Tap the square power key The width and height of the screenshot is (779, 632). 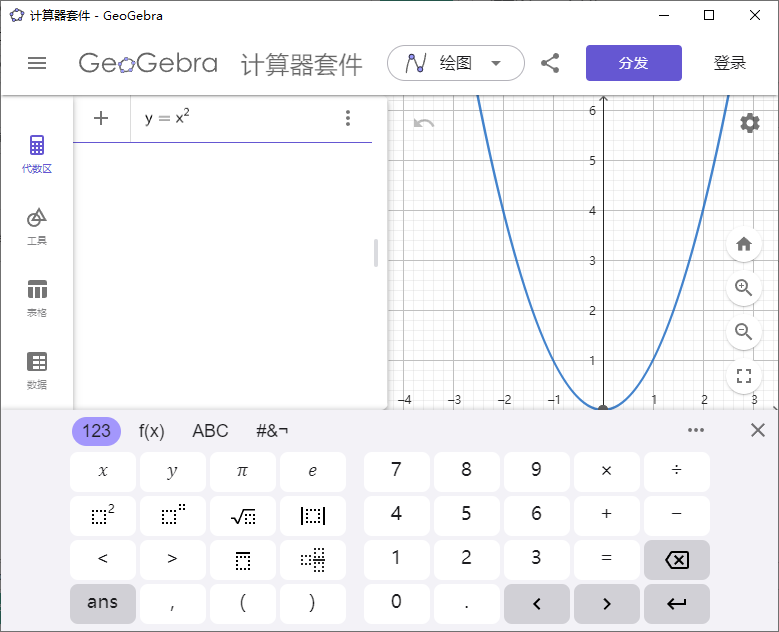tap(103, 516)
